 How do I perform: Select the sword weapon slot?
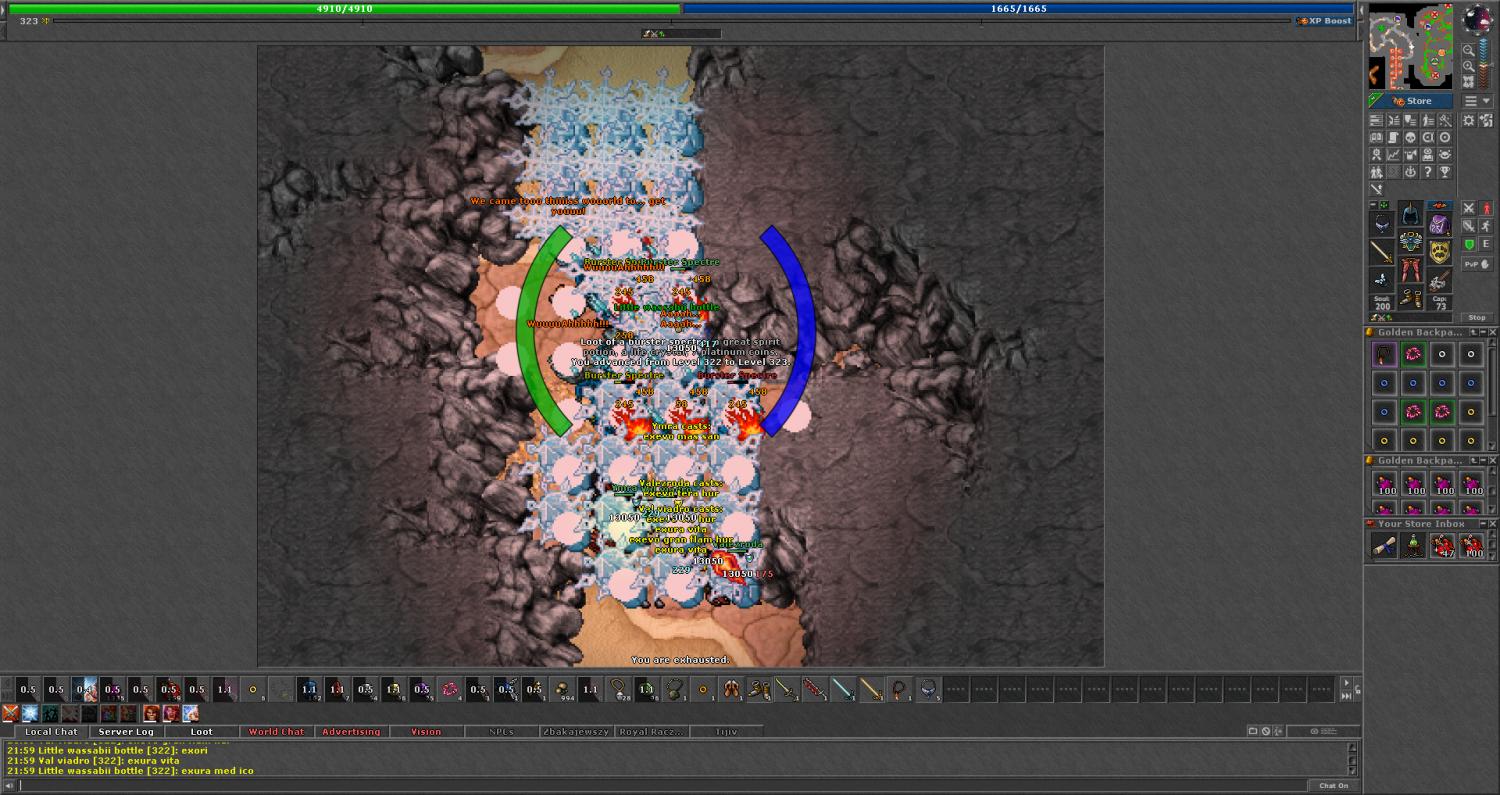[1381, 251]
